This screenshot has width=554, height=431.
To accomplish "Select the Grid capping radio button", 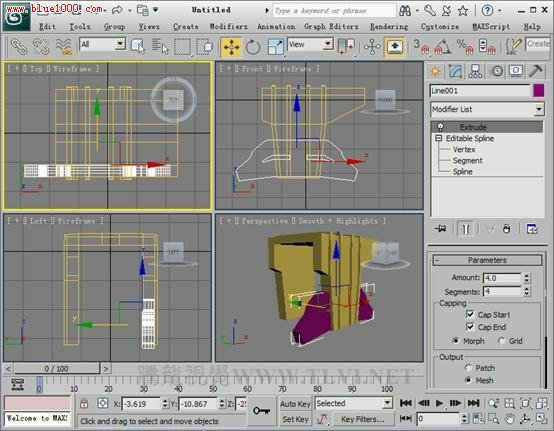I will pyautogui.click(x=502, y=341).
